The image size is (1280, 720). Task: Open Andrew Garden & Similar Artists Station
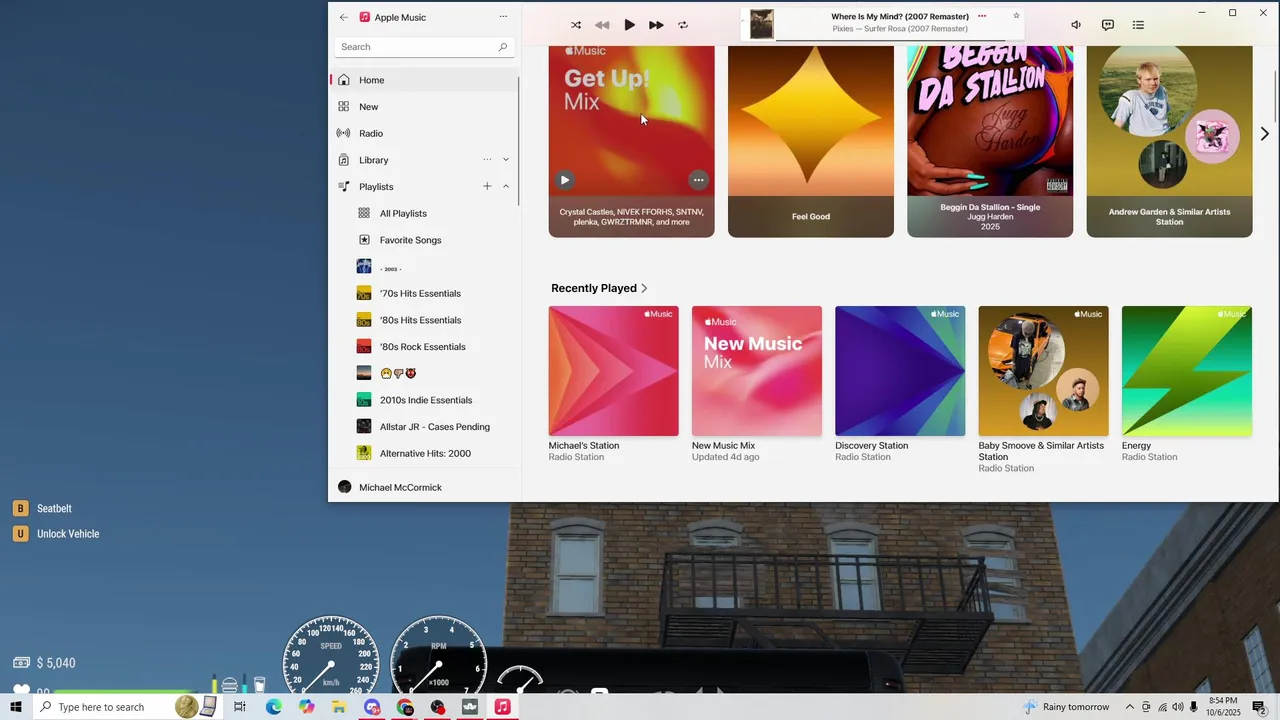pyautogui.click(x=1169, y=141)
